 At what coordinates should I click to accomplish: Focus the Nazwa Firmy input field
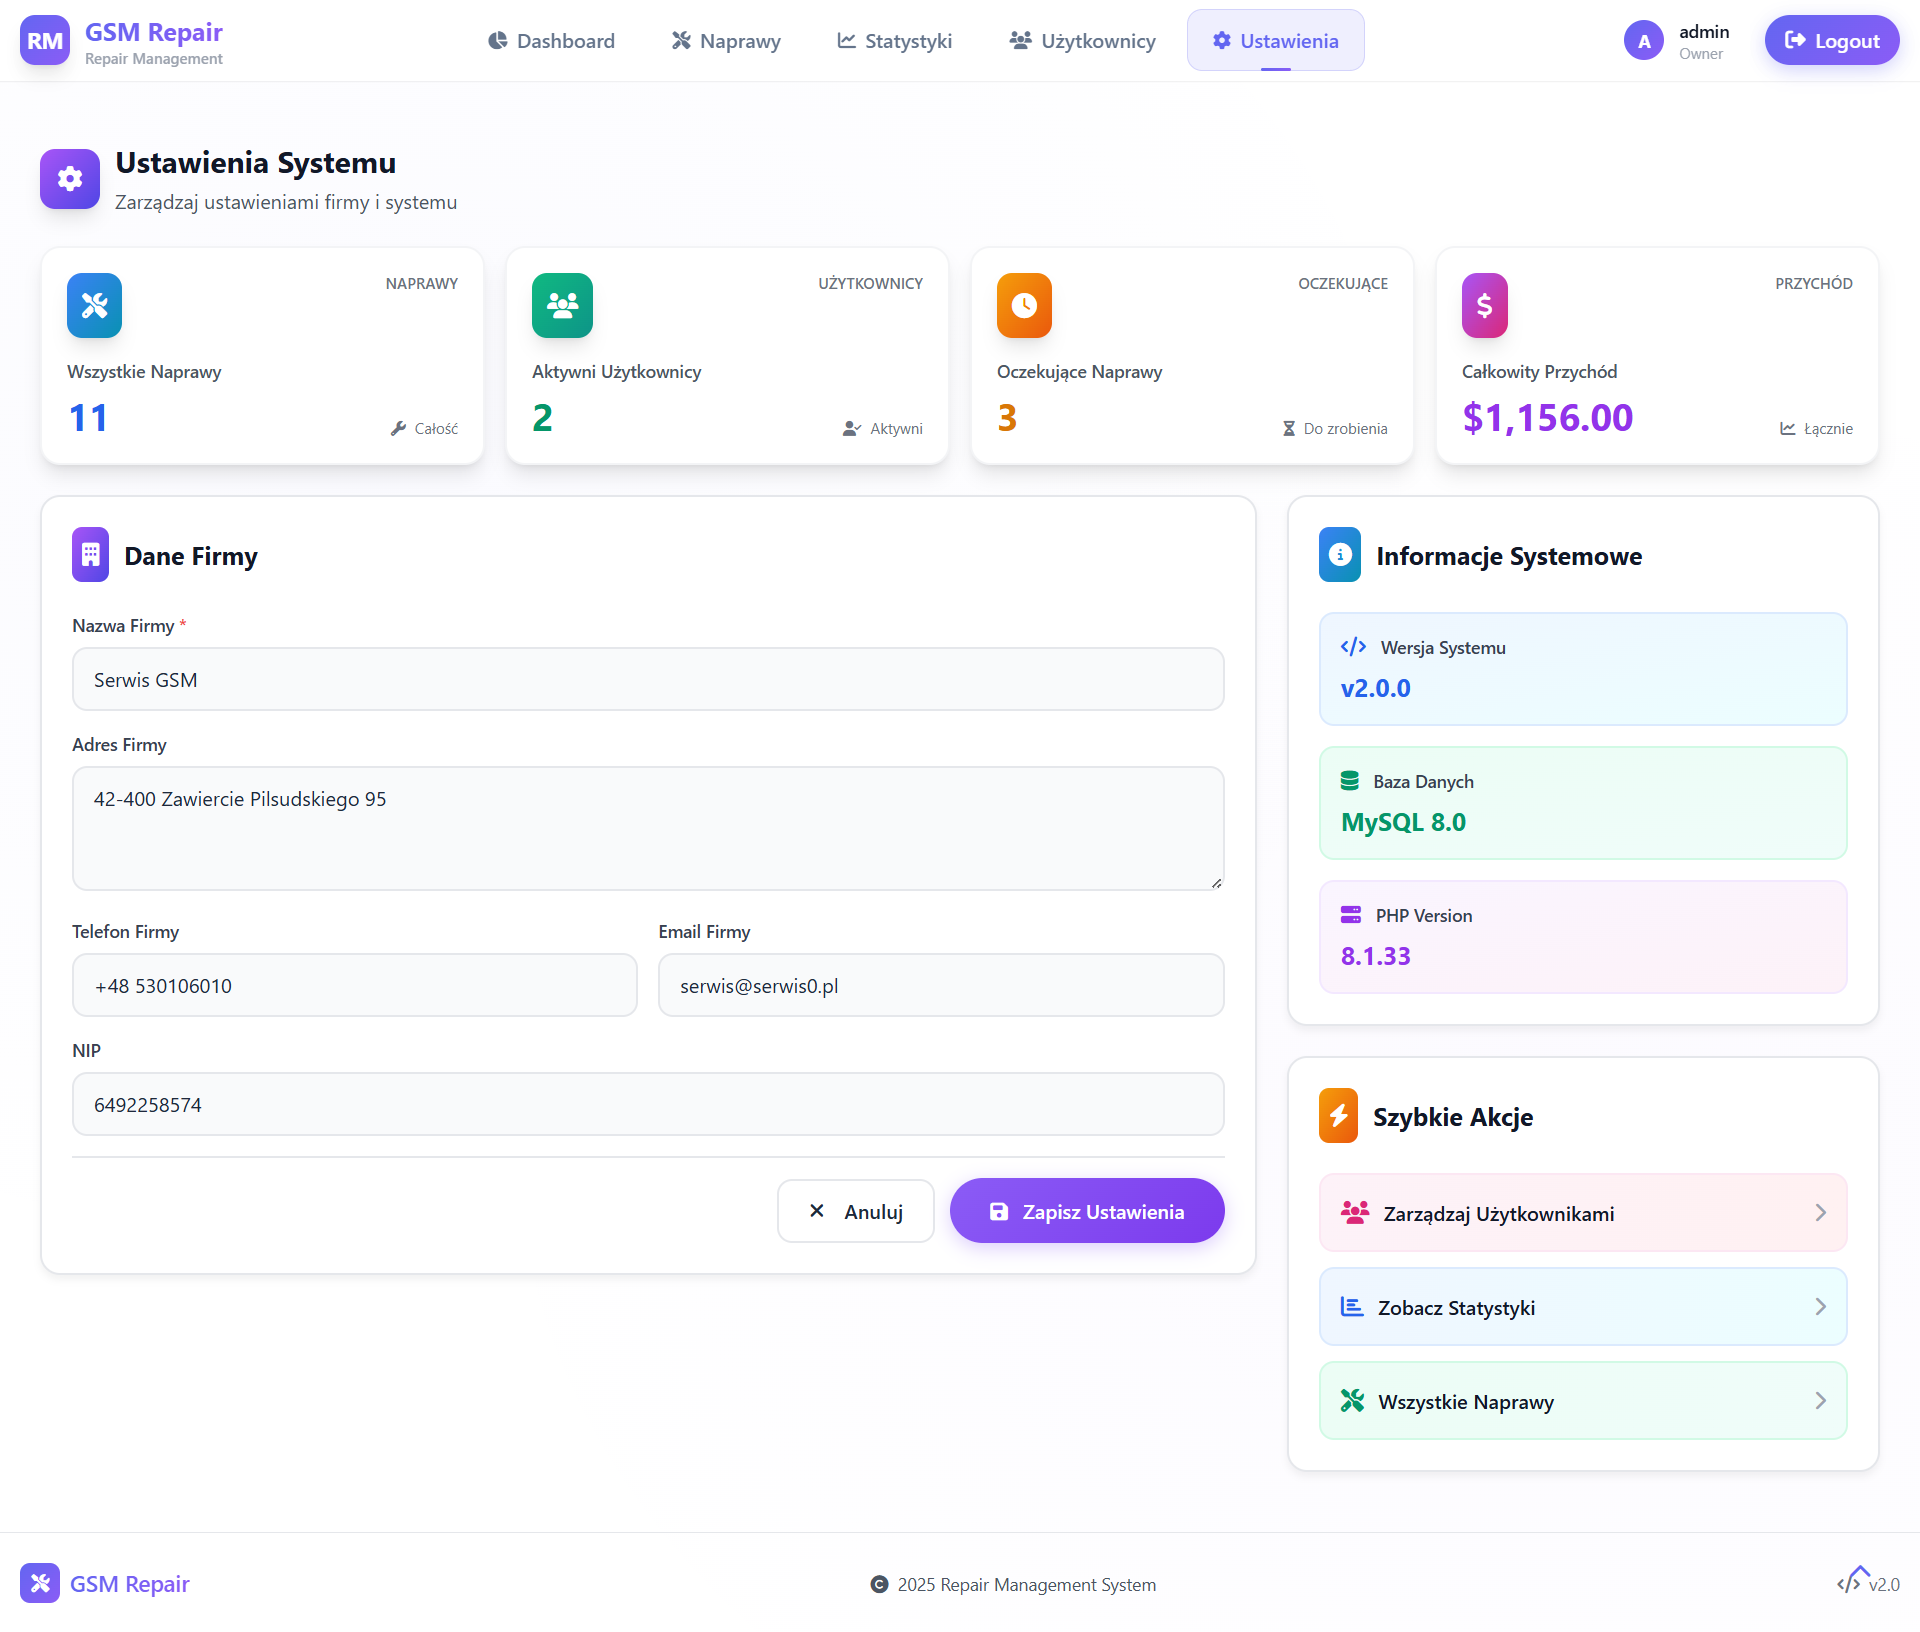pos(648,680)
